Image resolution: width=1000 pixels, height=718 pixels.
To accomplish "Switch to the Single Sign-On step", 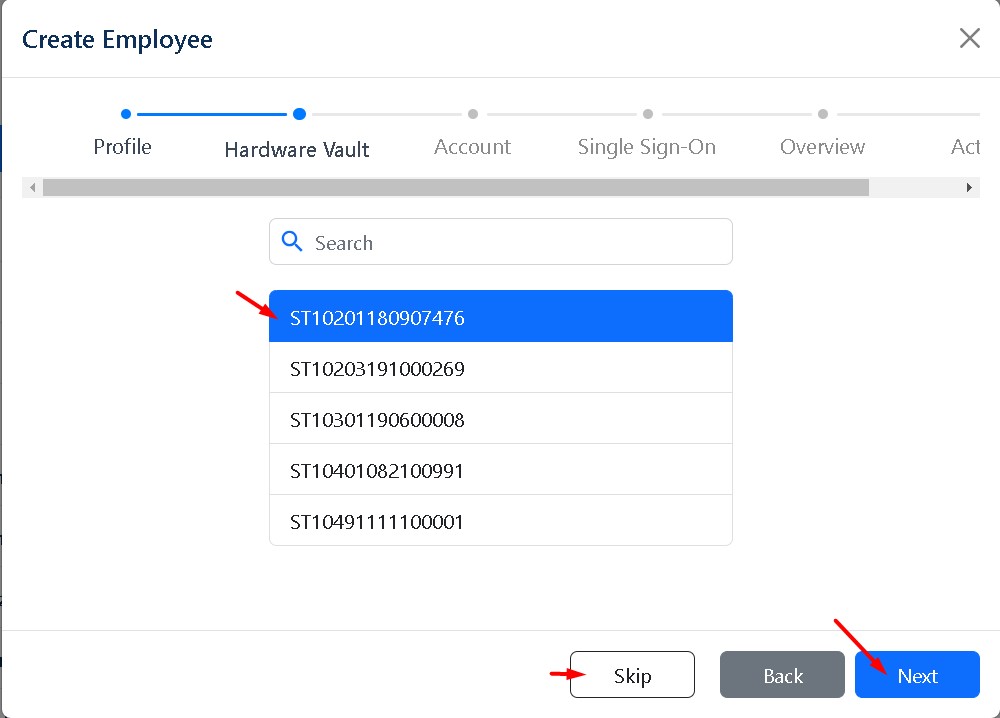I will coord(646,147).
